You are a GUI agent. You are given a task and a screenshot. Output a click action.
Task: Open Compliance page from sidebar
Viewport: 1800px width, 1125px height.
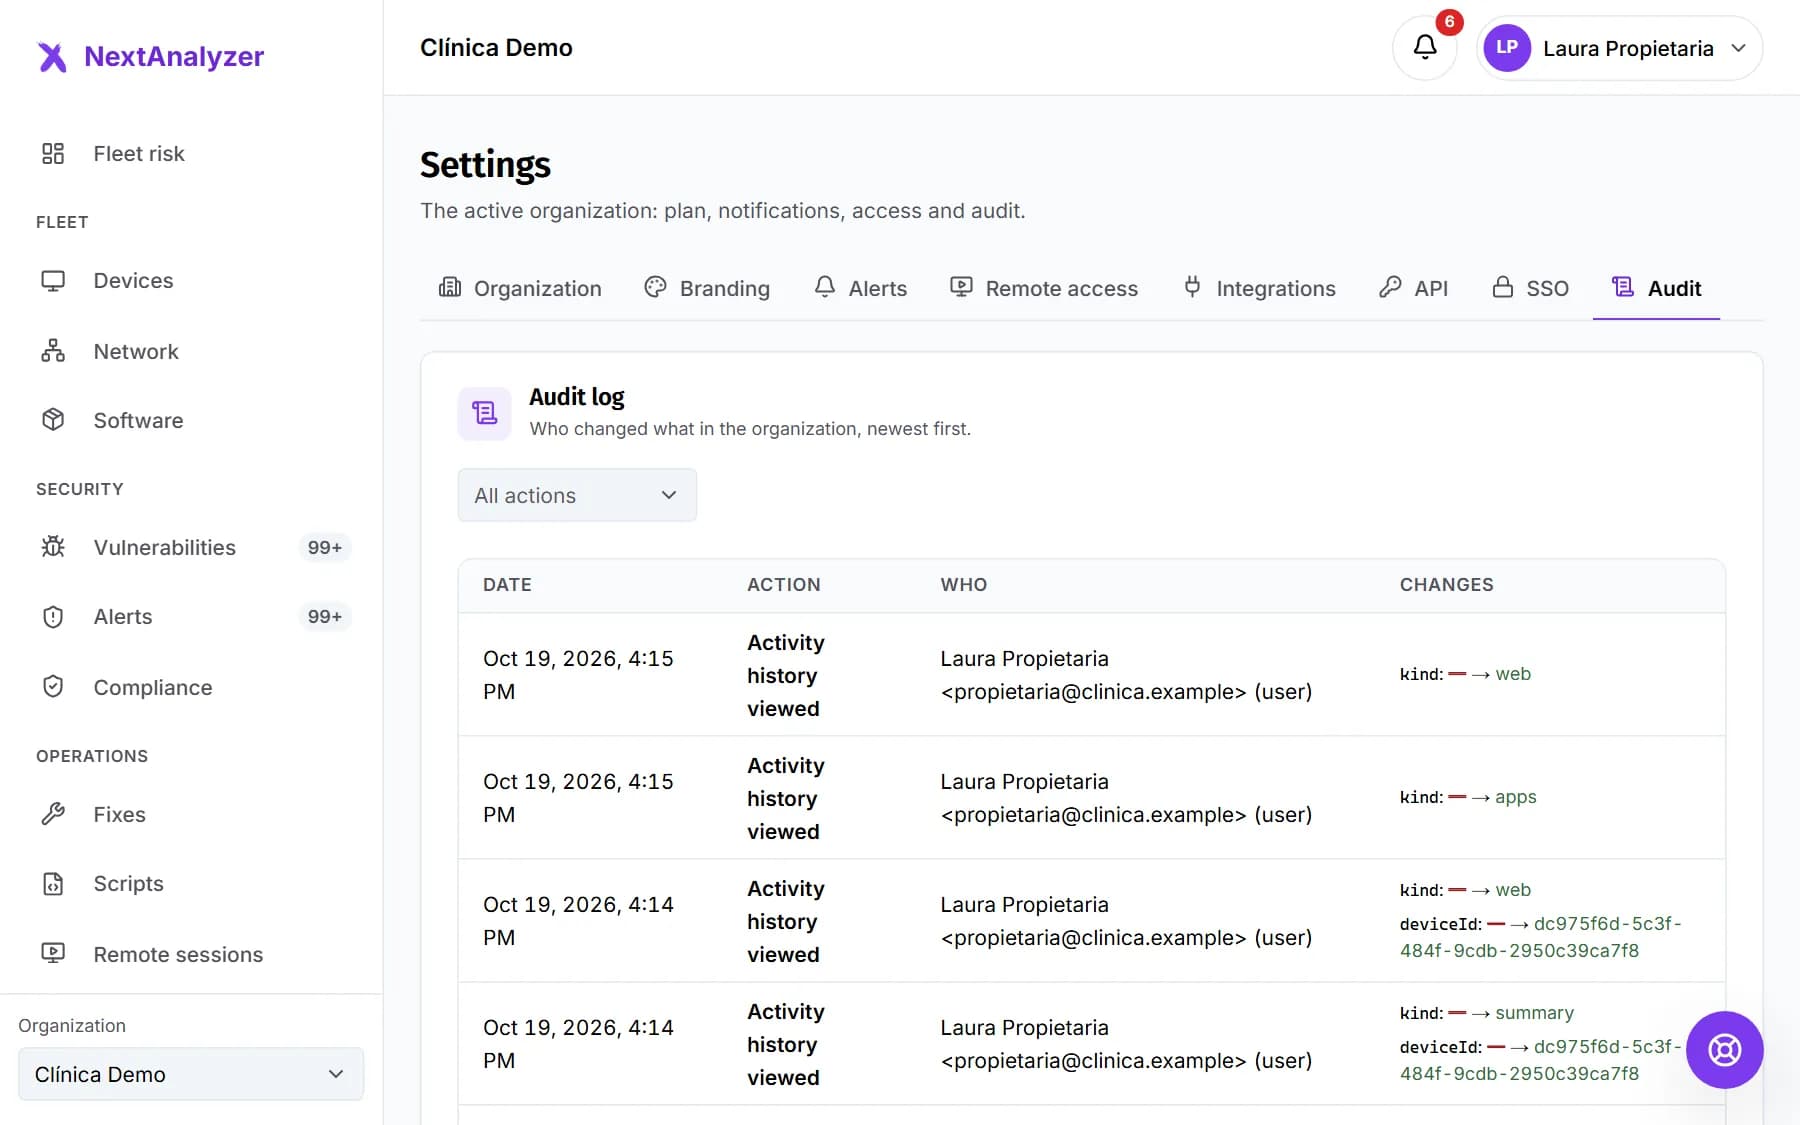pos(191,687)
